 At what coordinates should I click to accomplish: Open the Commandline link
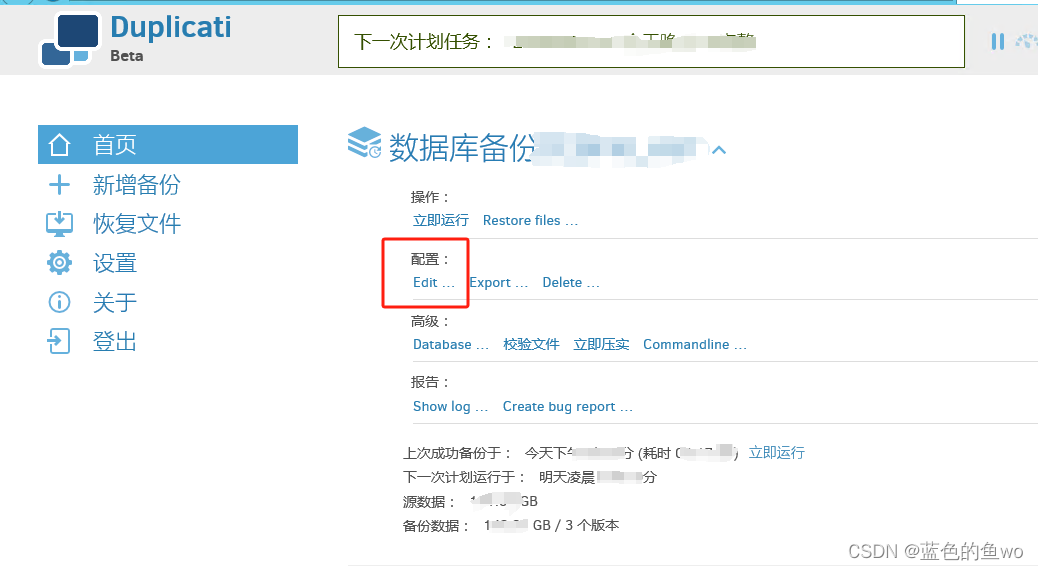click(694, 344)
